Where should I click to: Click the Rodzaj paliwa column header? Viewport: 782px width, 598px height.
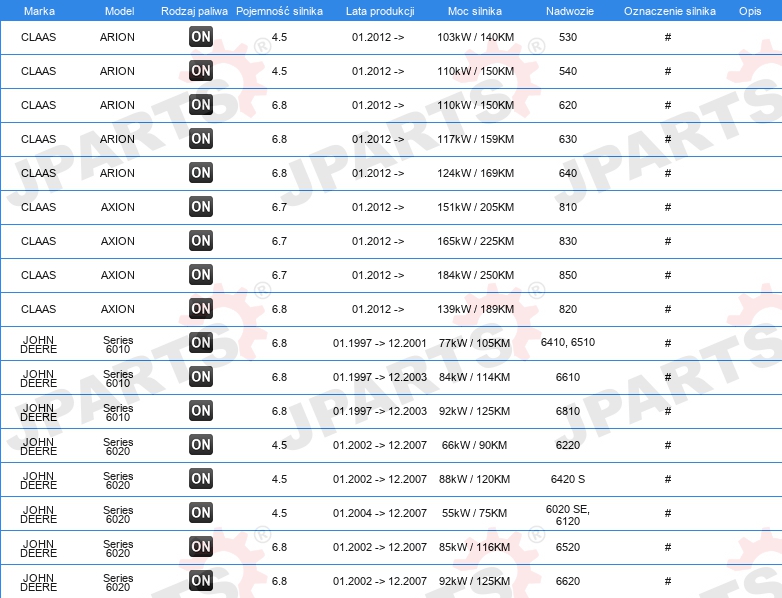194,11
